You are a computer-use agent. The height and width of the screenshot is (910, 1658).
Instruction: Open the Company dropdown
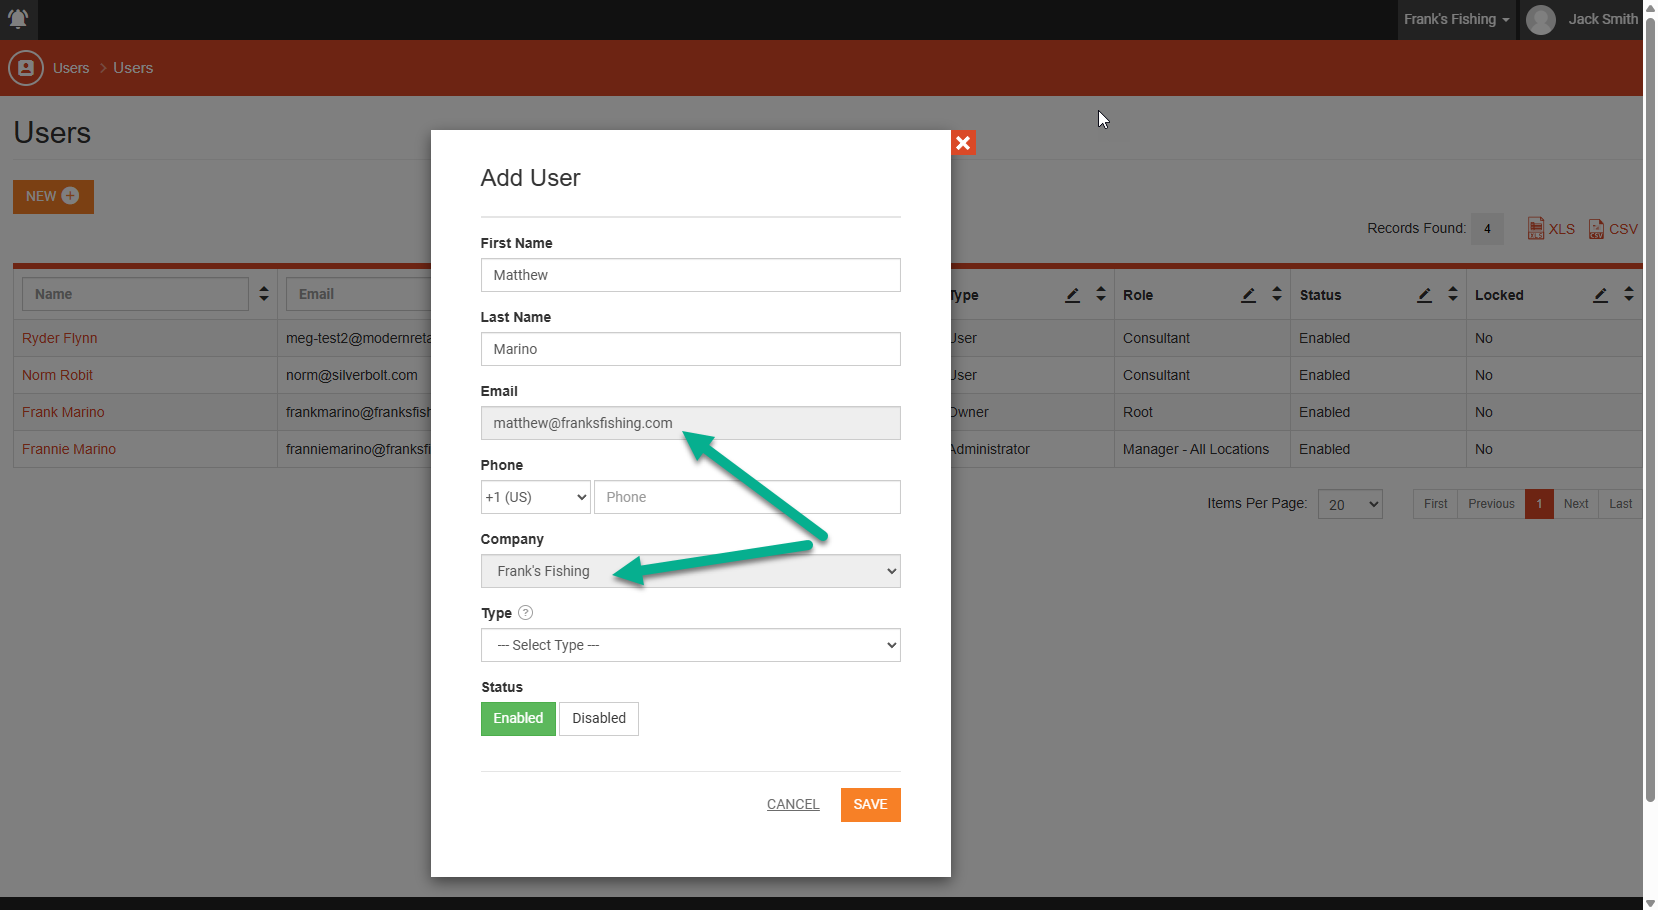click(691, 571)
